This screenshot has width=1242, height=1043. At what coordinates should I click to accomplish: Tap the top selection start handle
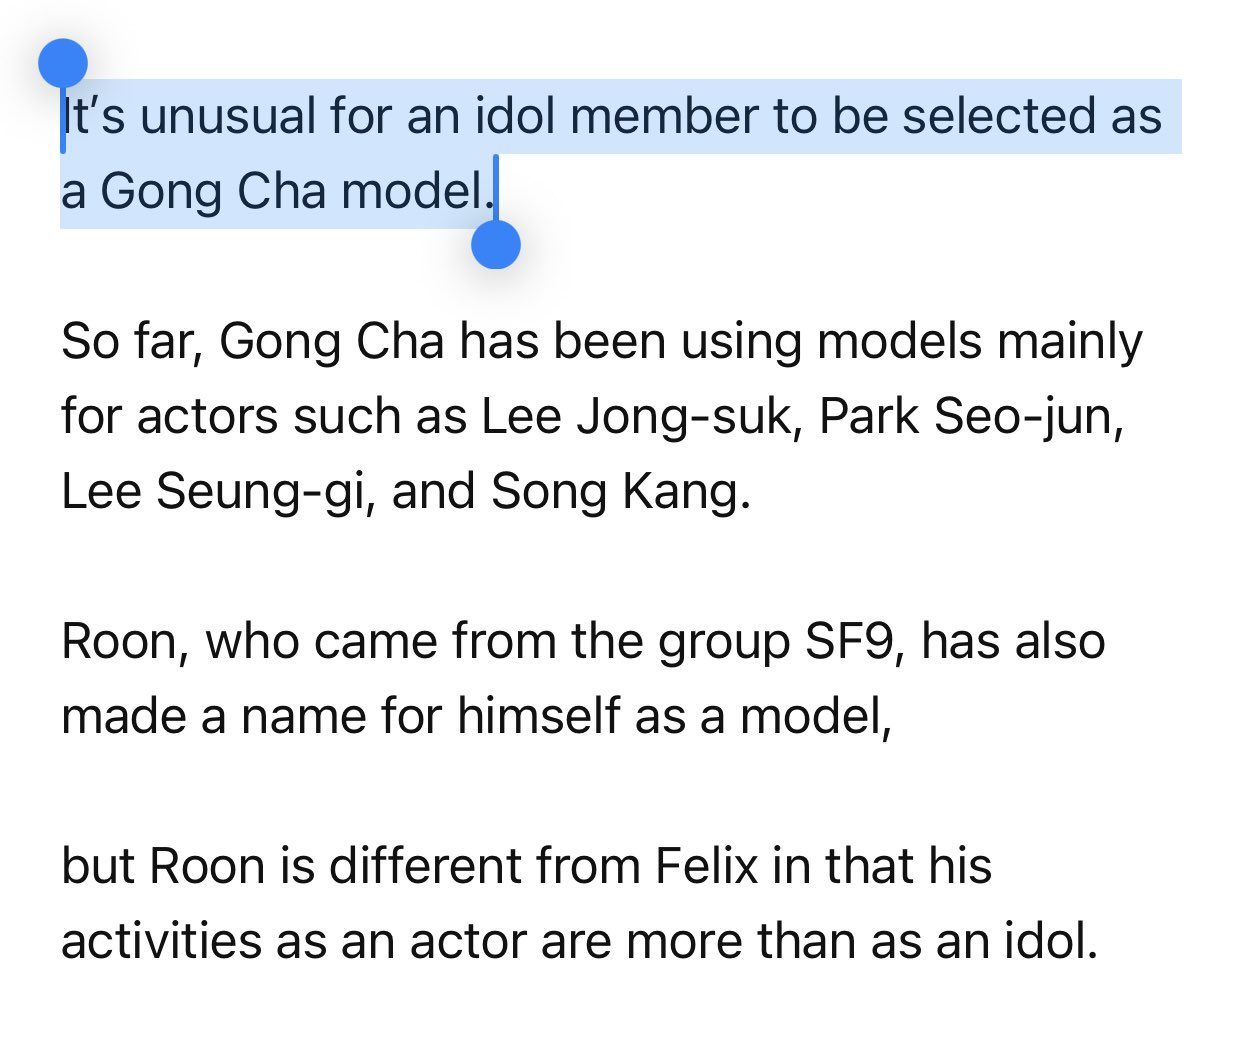pos(63,64)
